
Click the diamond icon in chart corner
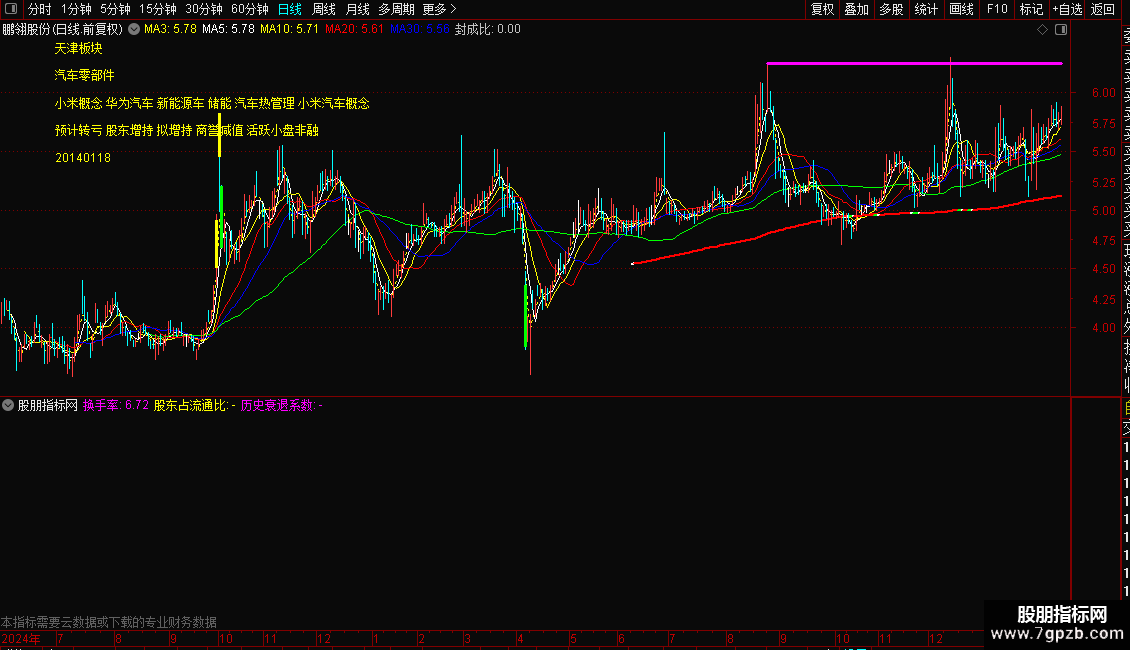[1042, 30]
